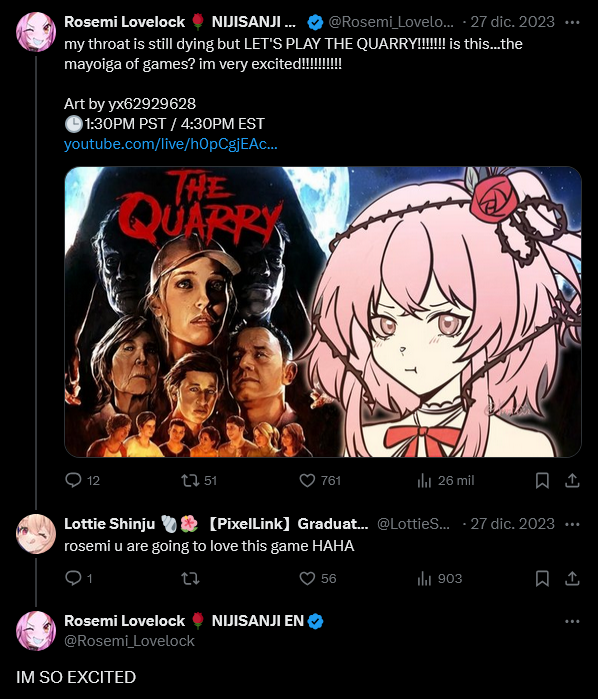598x699 pixels.
Task: Open the @Rosemi_Lovelock handle in bottom tweet
Action: pyautogui.click(x=129, y=641)
